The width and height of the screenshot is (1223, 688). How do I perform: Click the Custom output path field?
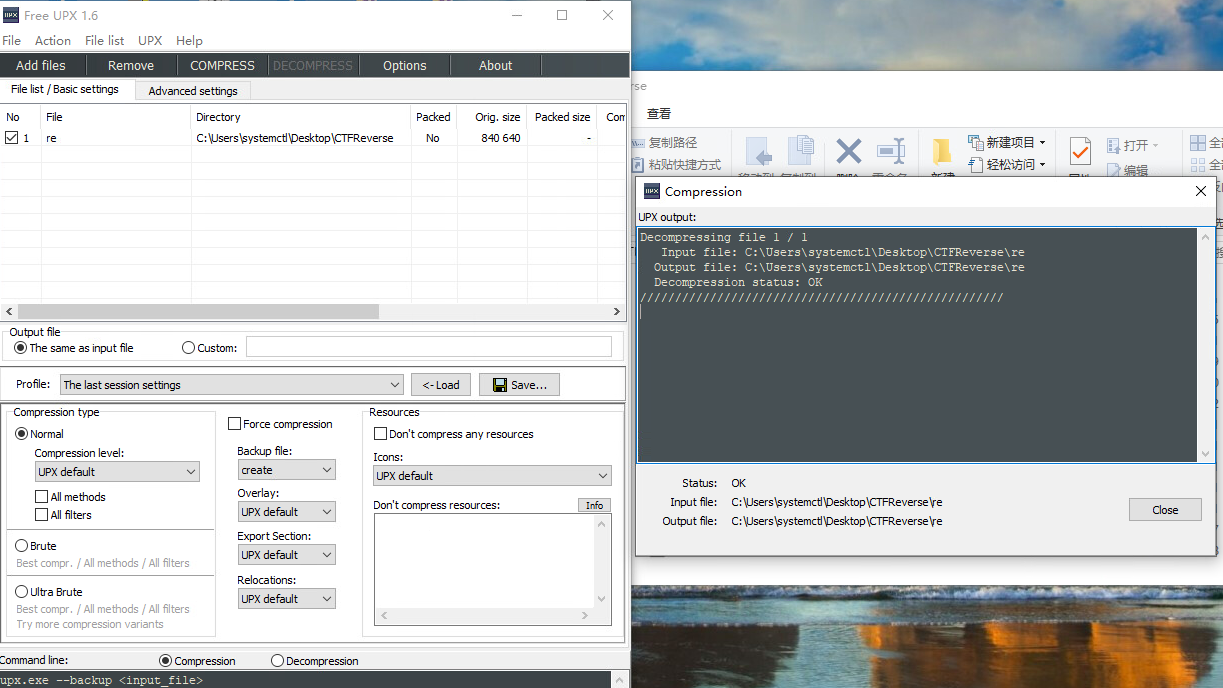tap(429, 347)
